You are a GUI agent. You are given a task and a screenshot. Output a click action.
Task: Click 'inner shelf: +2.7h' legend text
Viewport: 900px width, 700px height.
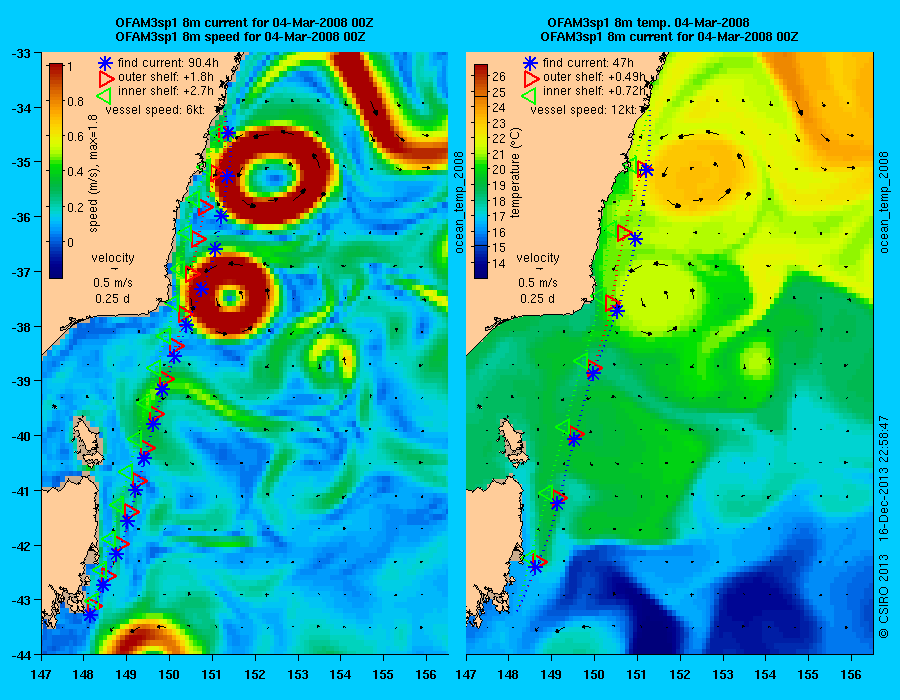coord(166,91)
